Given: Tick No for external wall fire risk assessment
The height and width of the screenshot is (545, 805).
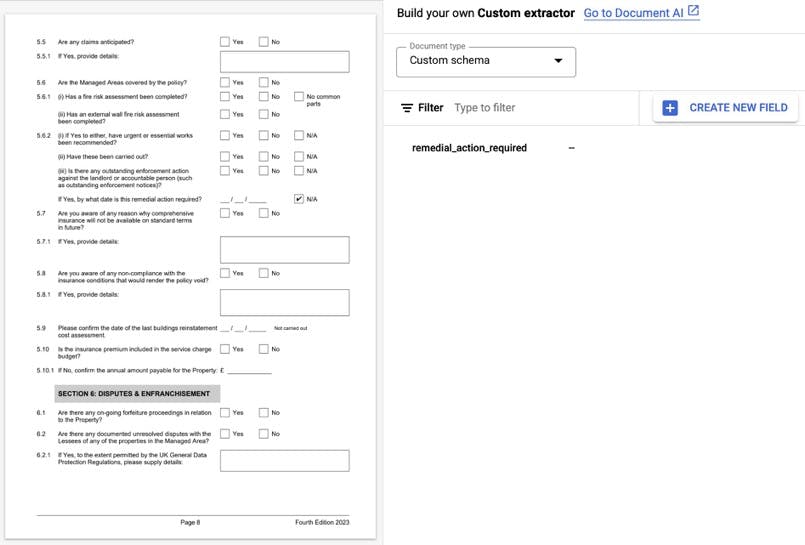Looking at the screenshot, I should (x=263, y=114).
